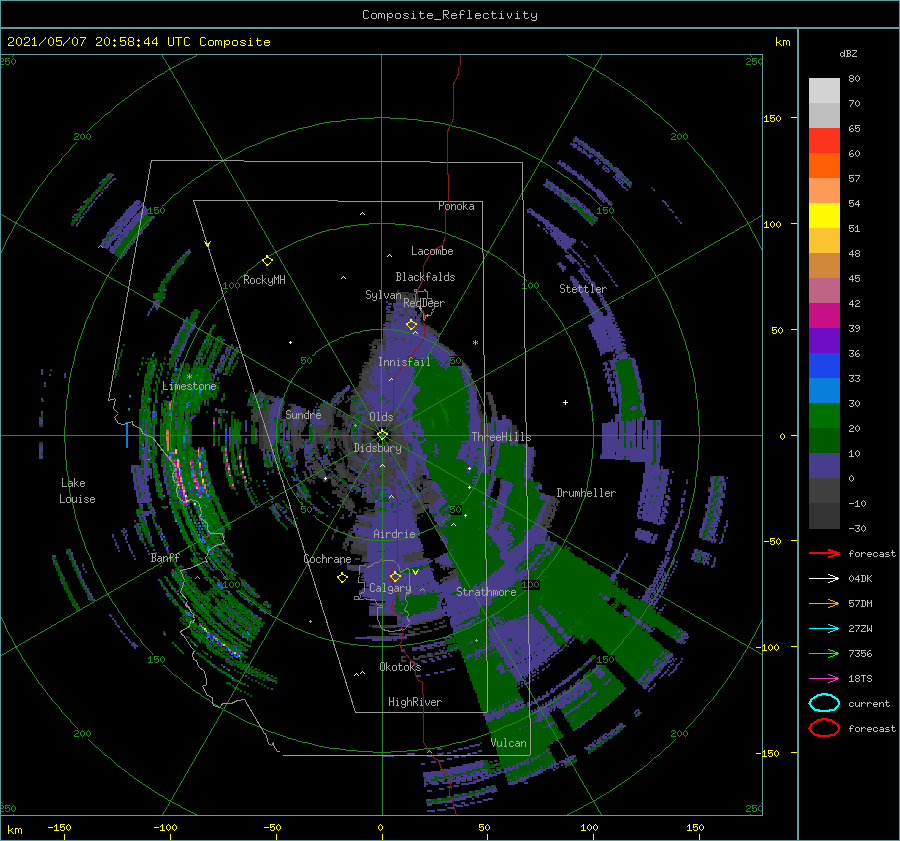Select the orange 57DM arrow in legend

click(824, 603)
